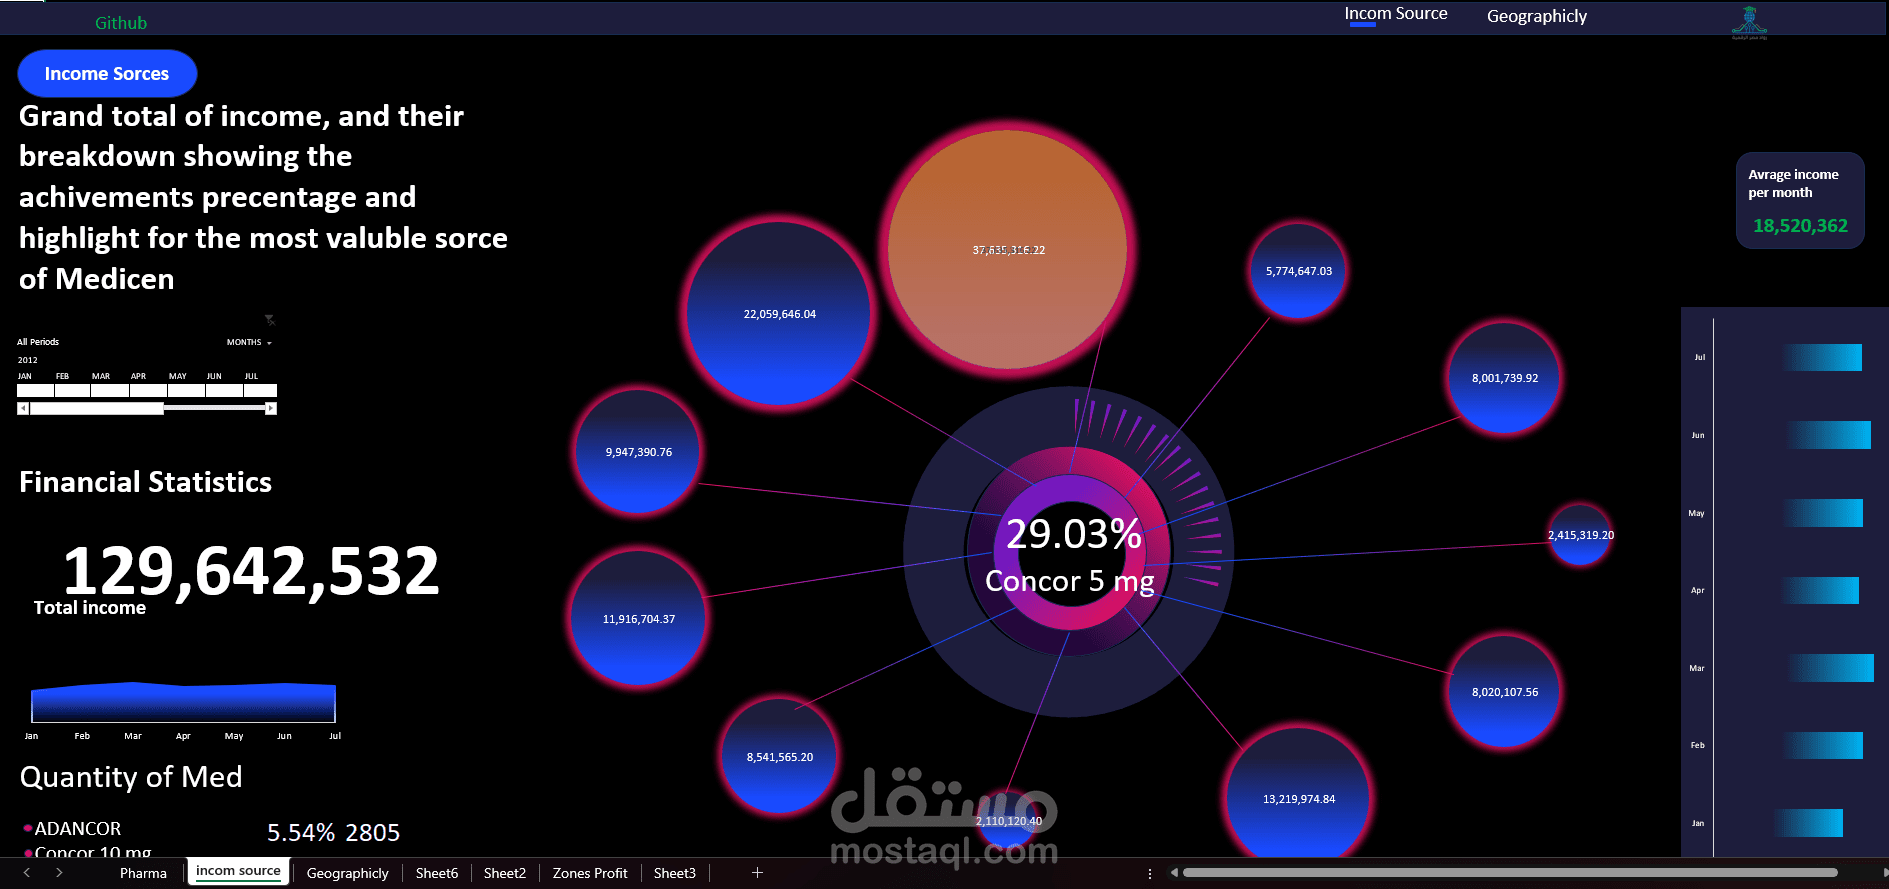Viewport: 1889px width, 889px height.
Task: Click the Quantity of Med heading
Action: 131,777
